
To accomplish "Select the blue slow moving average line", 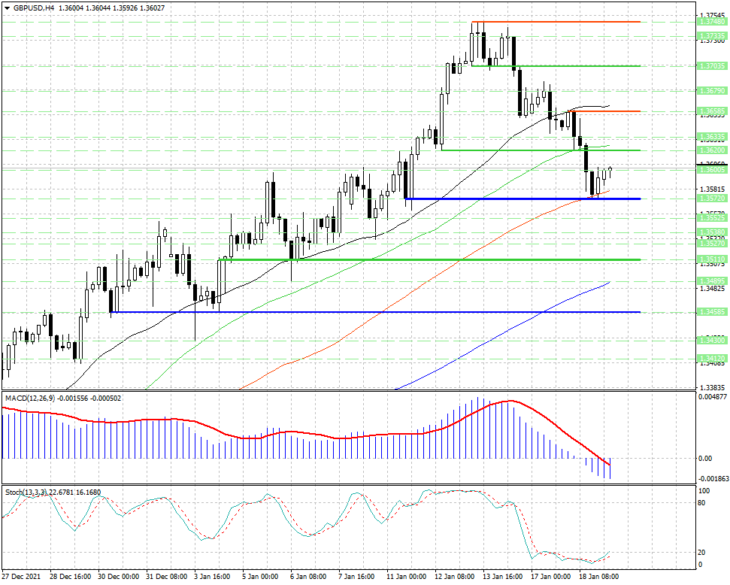I will coord(503,335).
